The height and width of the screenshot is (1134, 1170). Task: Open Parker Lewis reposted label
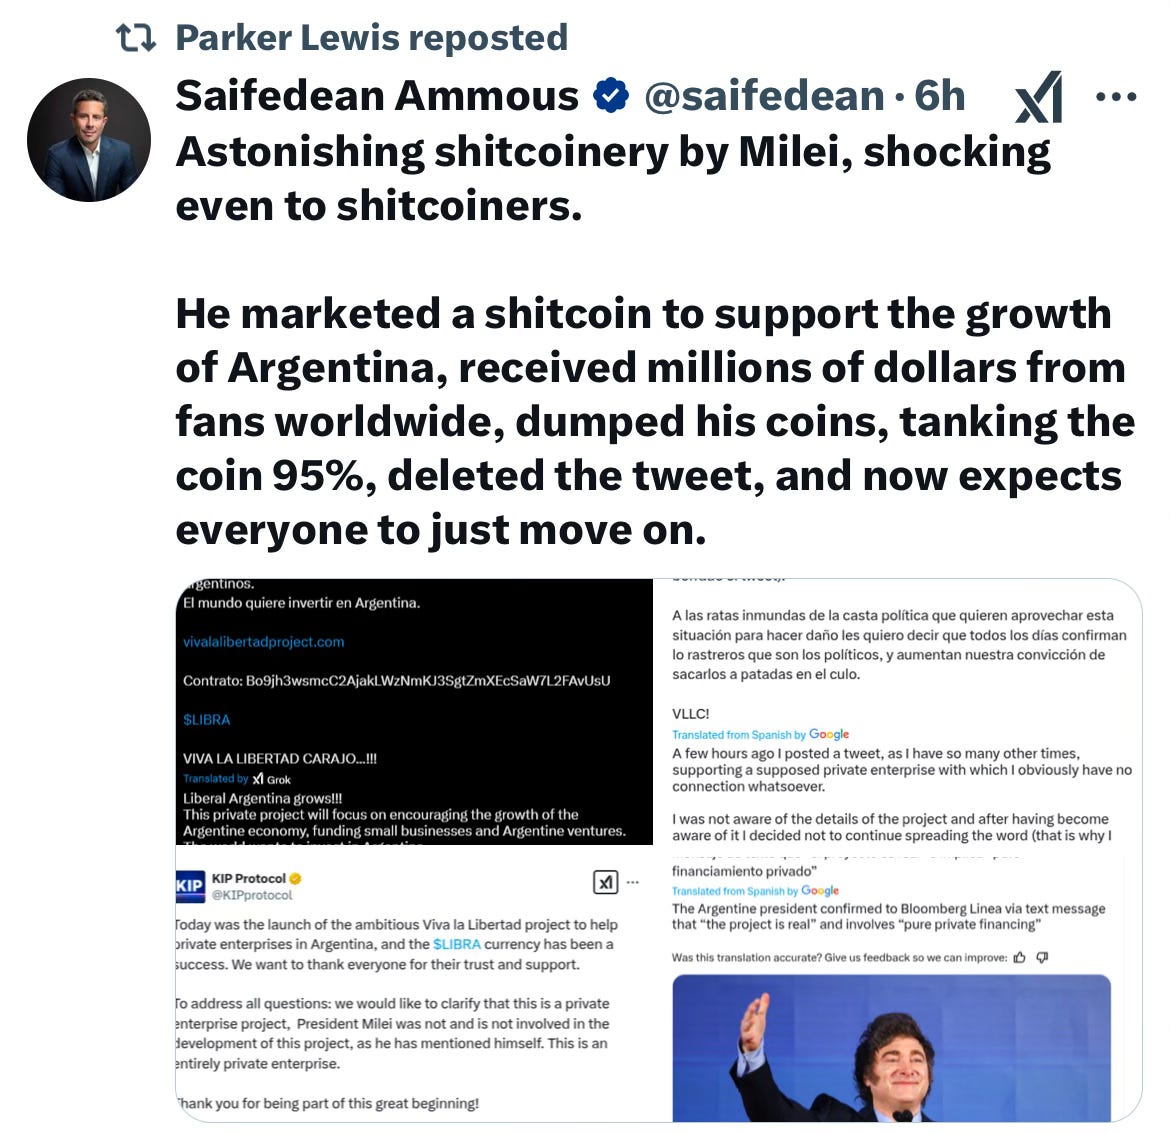point(372,37)
